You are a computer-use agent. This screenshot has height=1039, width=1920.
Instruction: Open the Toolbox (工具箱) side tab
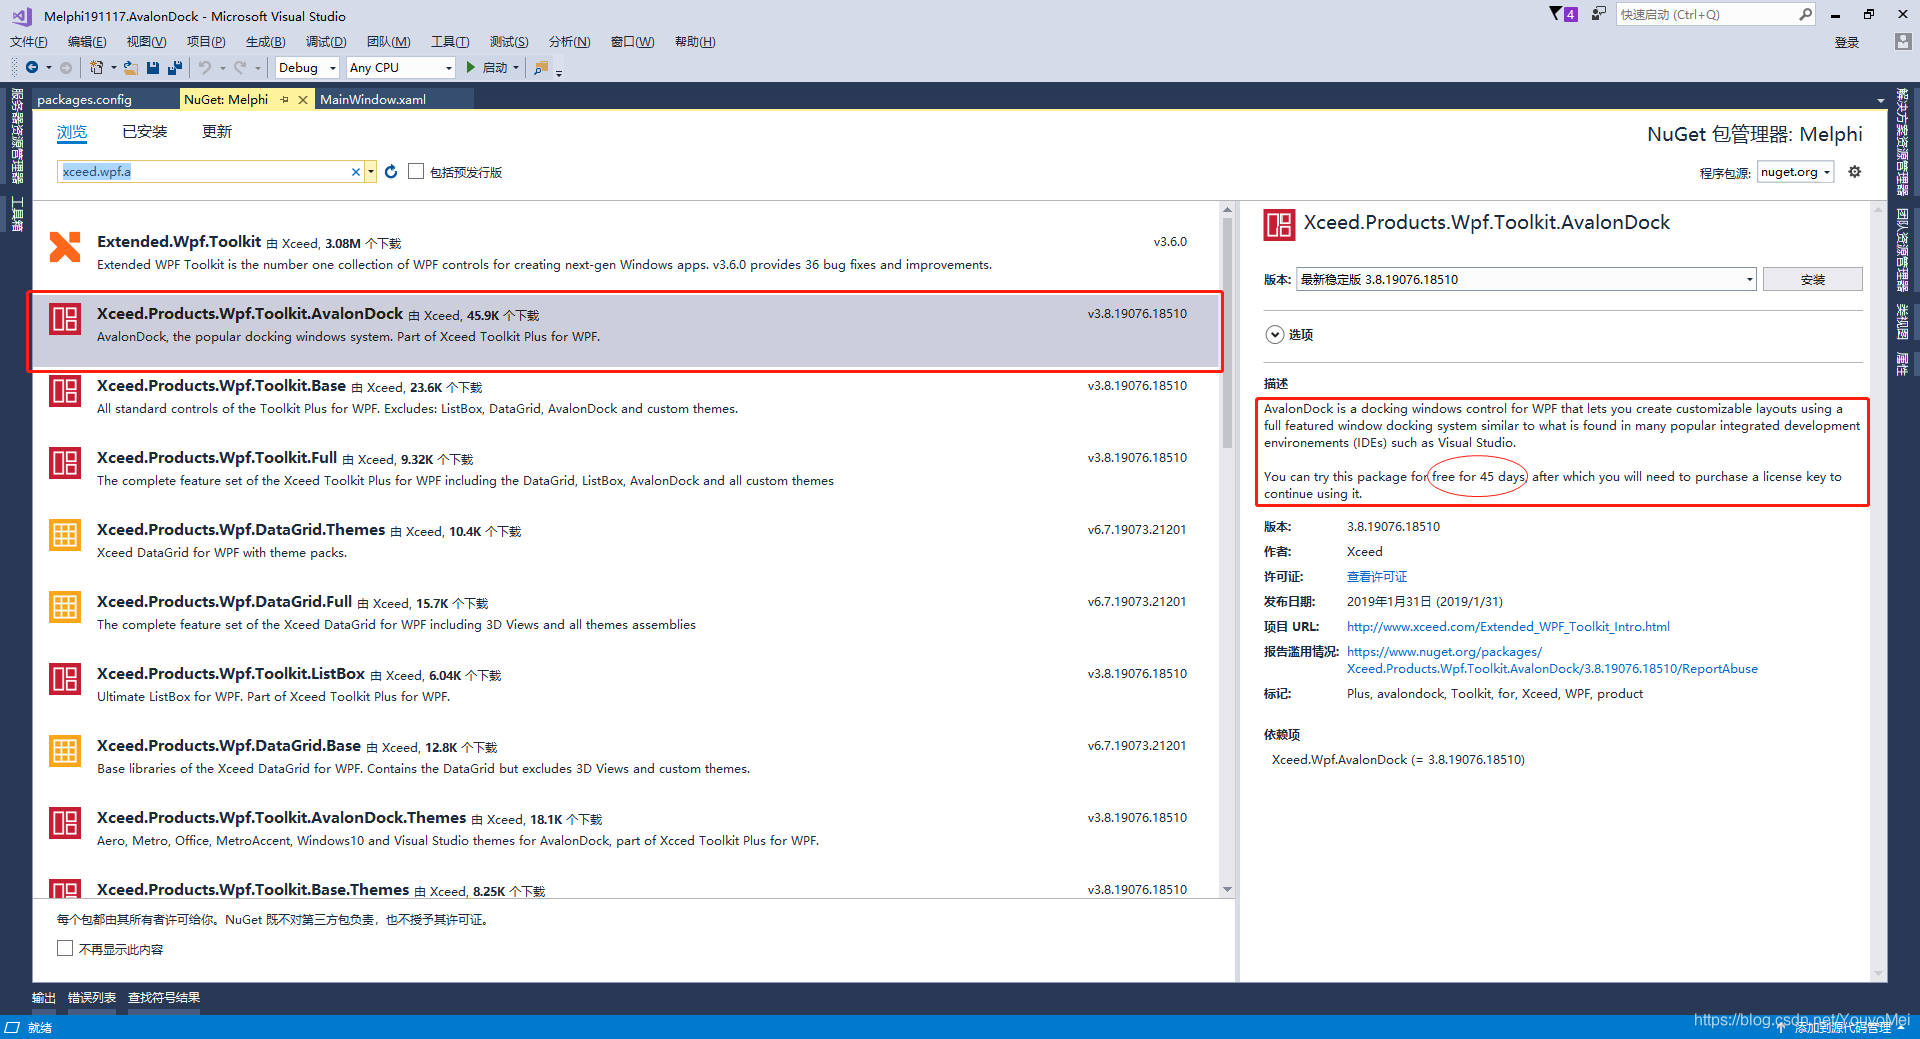click(x=17, y=214)
